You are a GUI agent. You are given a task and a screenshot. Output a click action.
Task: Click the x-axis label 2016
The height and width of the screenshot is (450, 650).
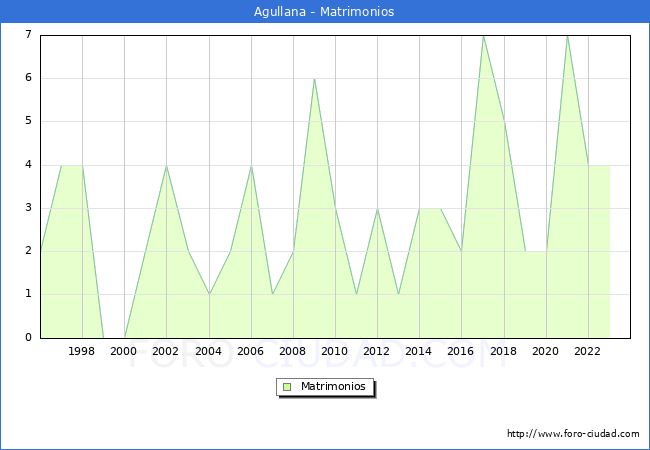coord(461,351)
